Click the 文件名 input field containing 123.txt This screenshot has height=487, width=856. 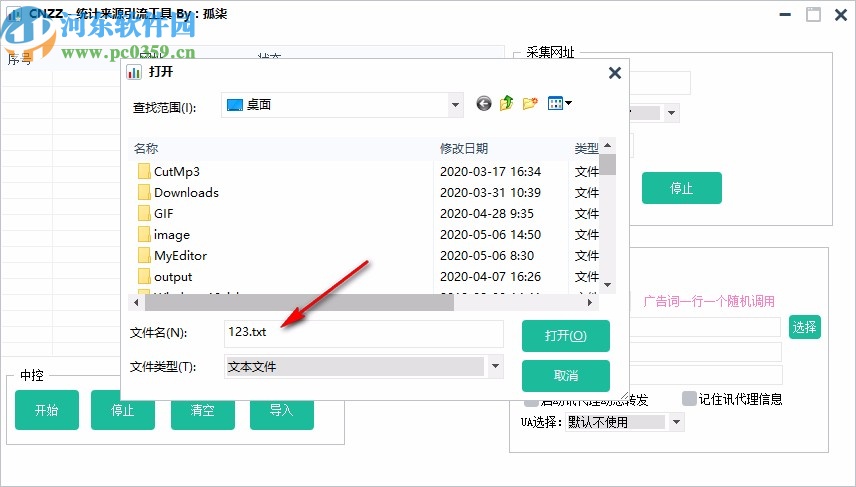point(364,334)
